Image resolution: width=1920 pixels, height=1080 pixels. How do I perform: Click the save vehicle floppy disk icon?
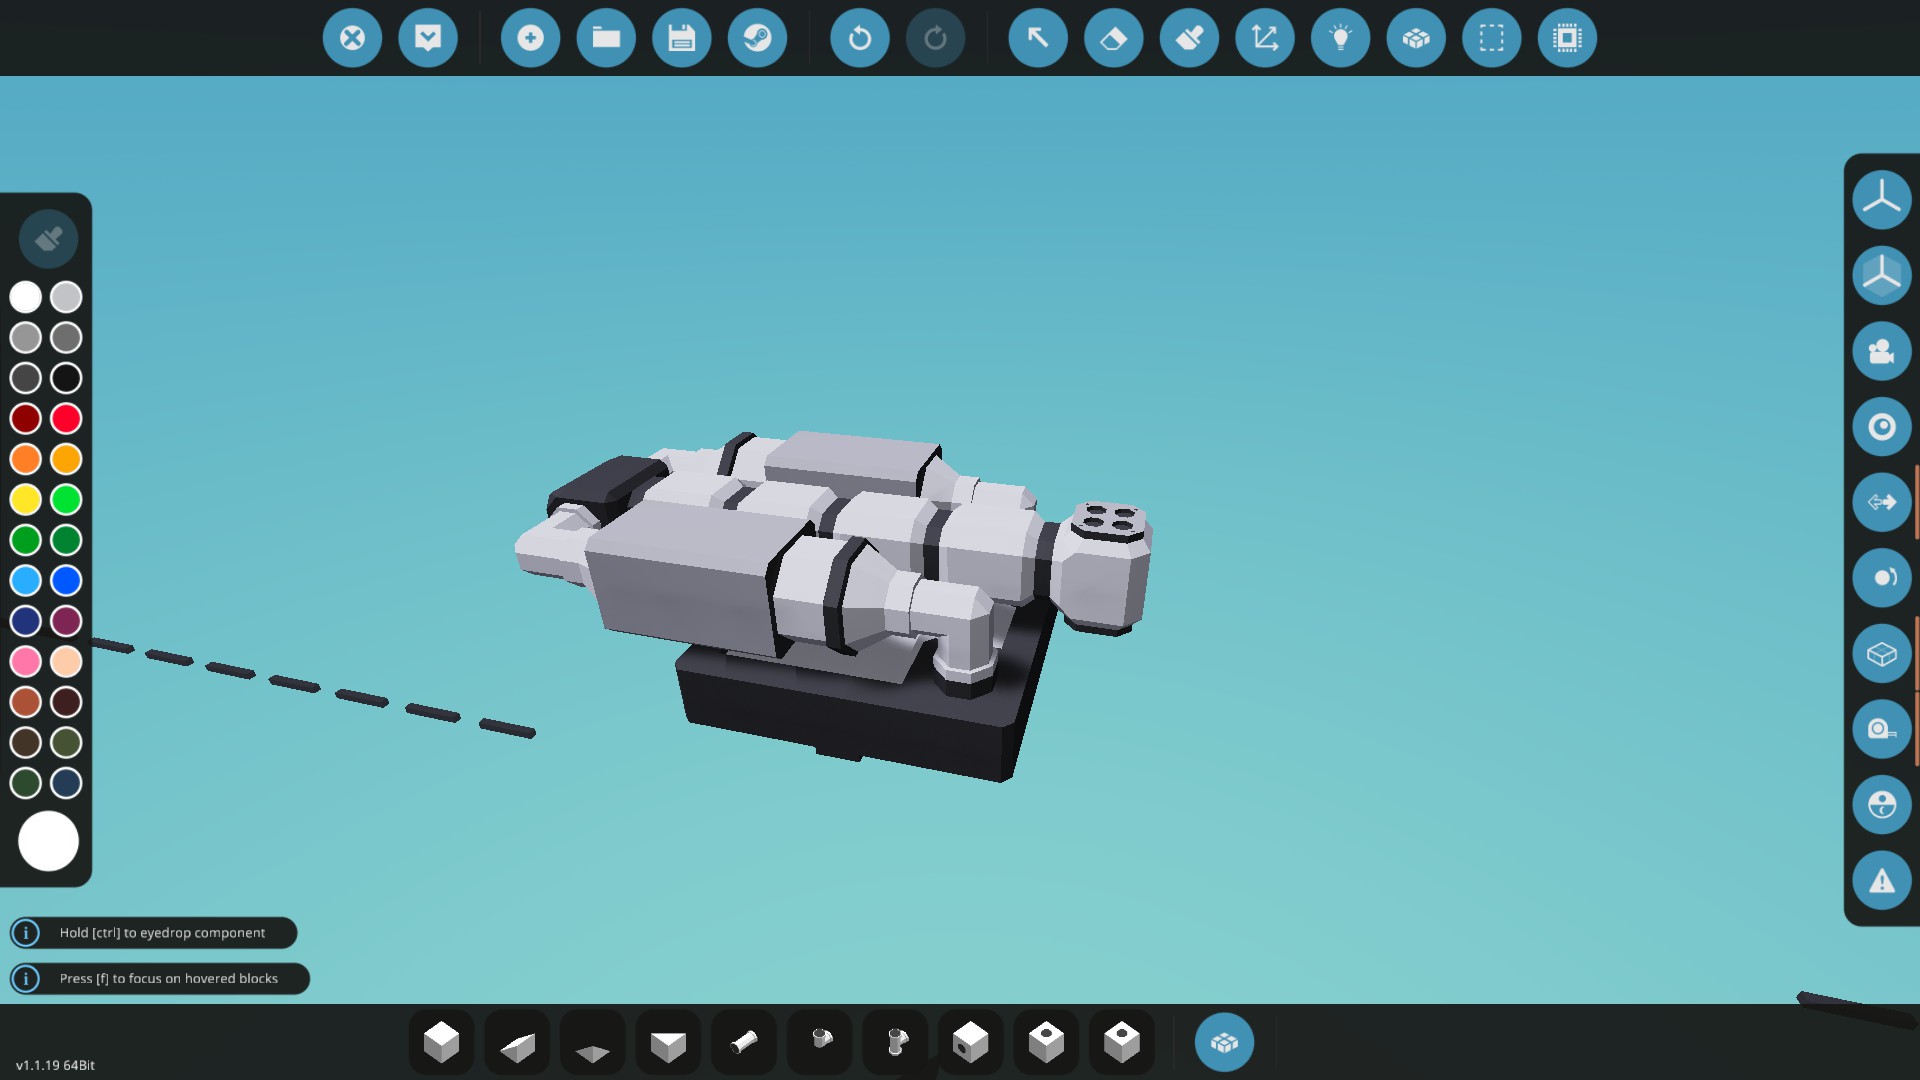[681, 38]
